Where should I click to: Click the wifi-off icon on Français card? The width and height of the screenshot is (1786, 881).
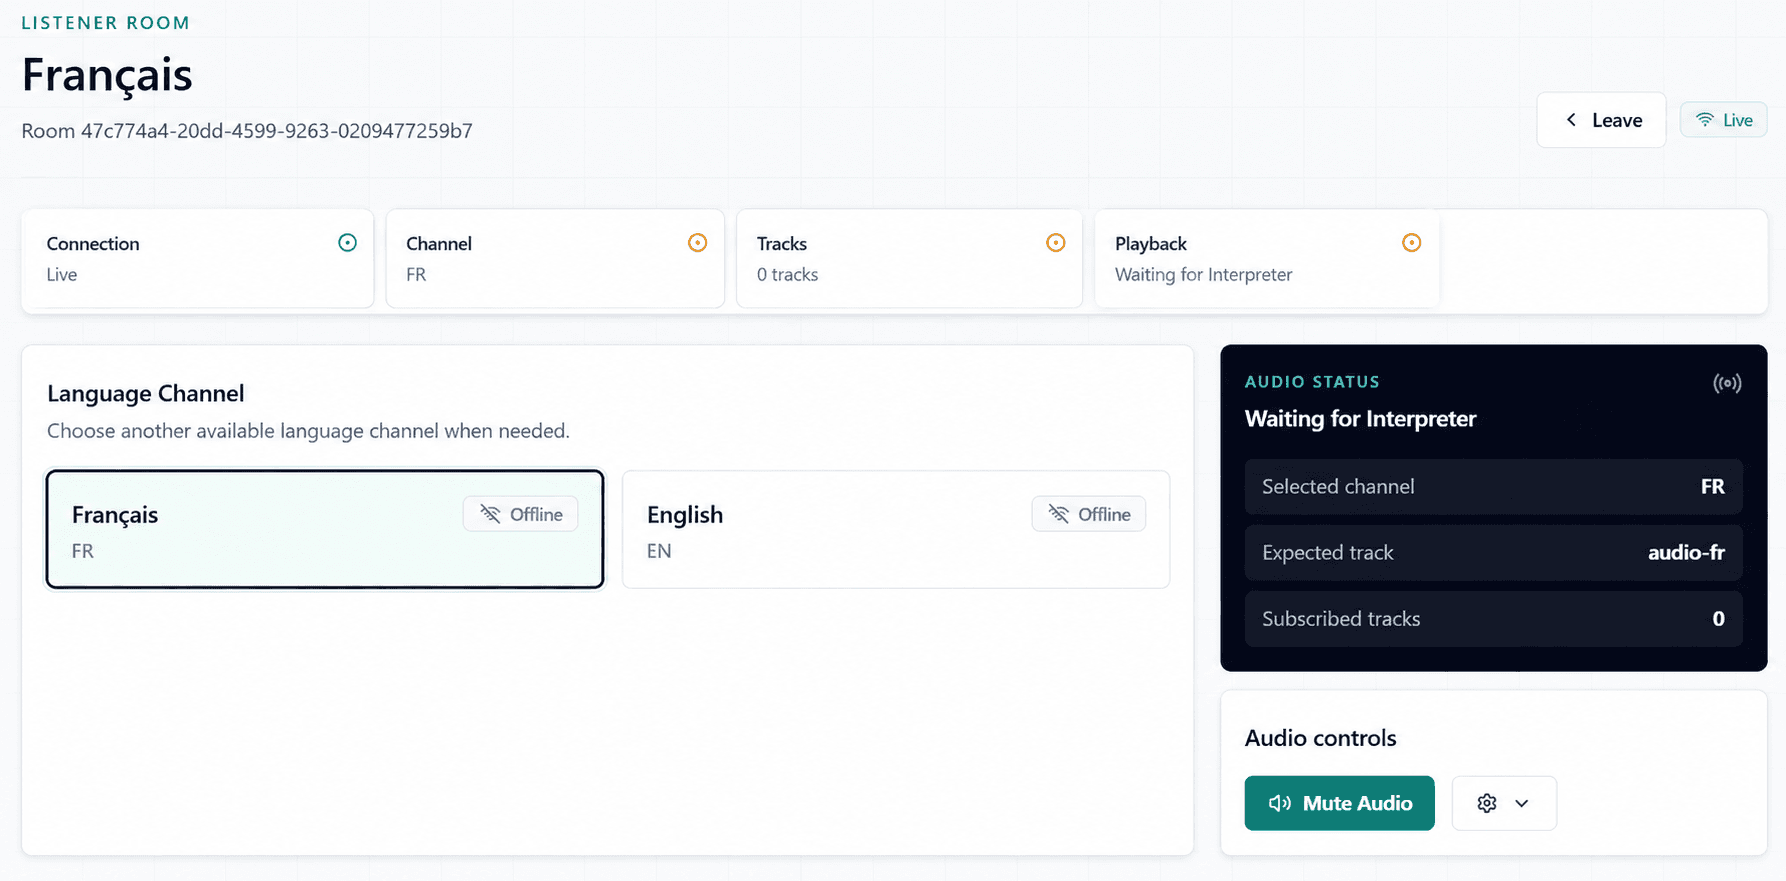click(490, 514)
